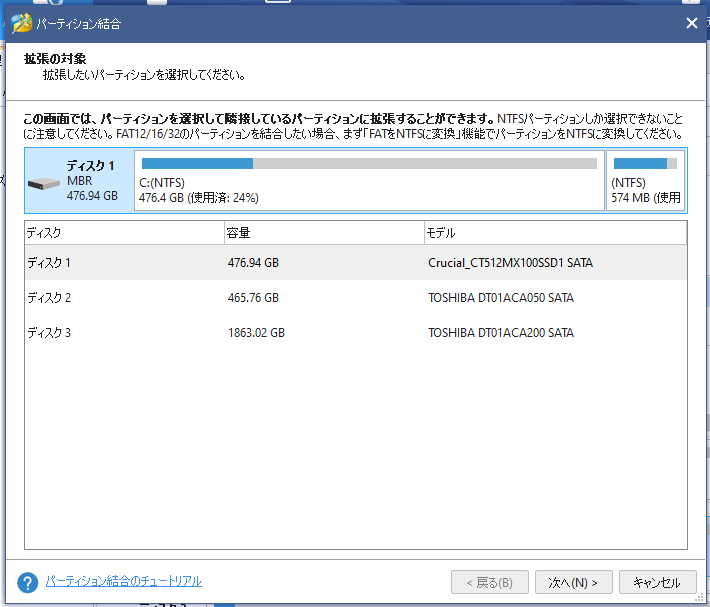Click the 574 MB partition usage bar
This screenshot has width=710, height=607.
click(645, 163)
